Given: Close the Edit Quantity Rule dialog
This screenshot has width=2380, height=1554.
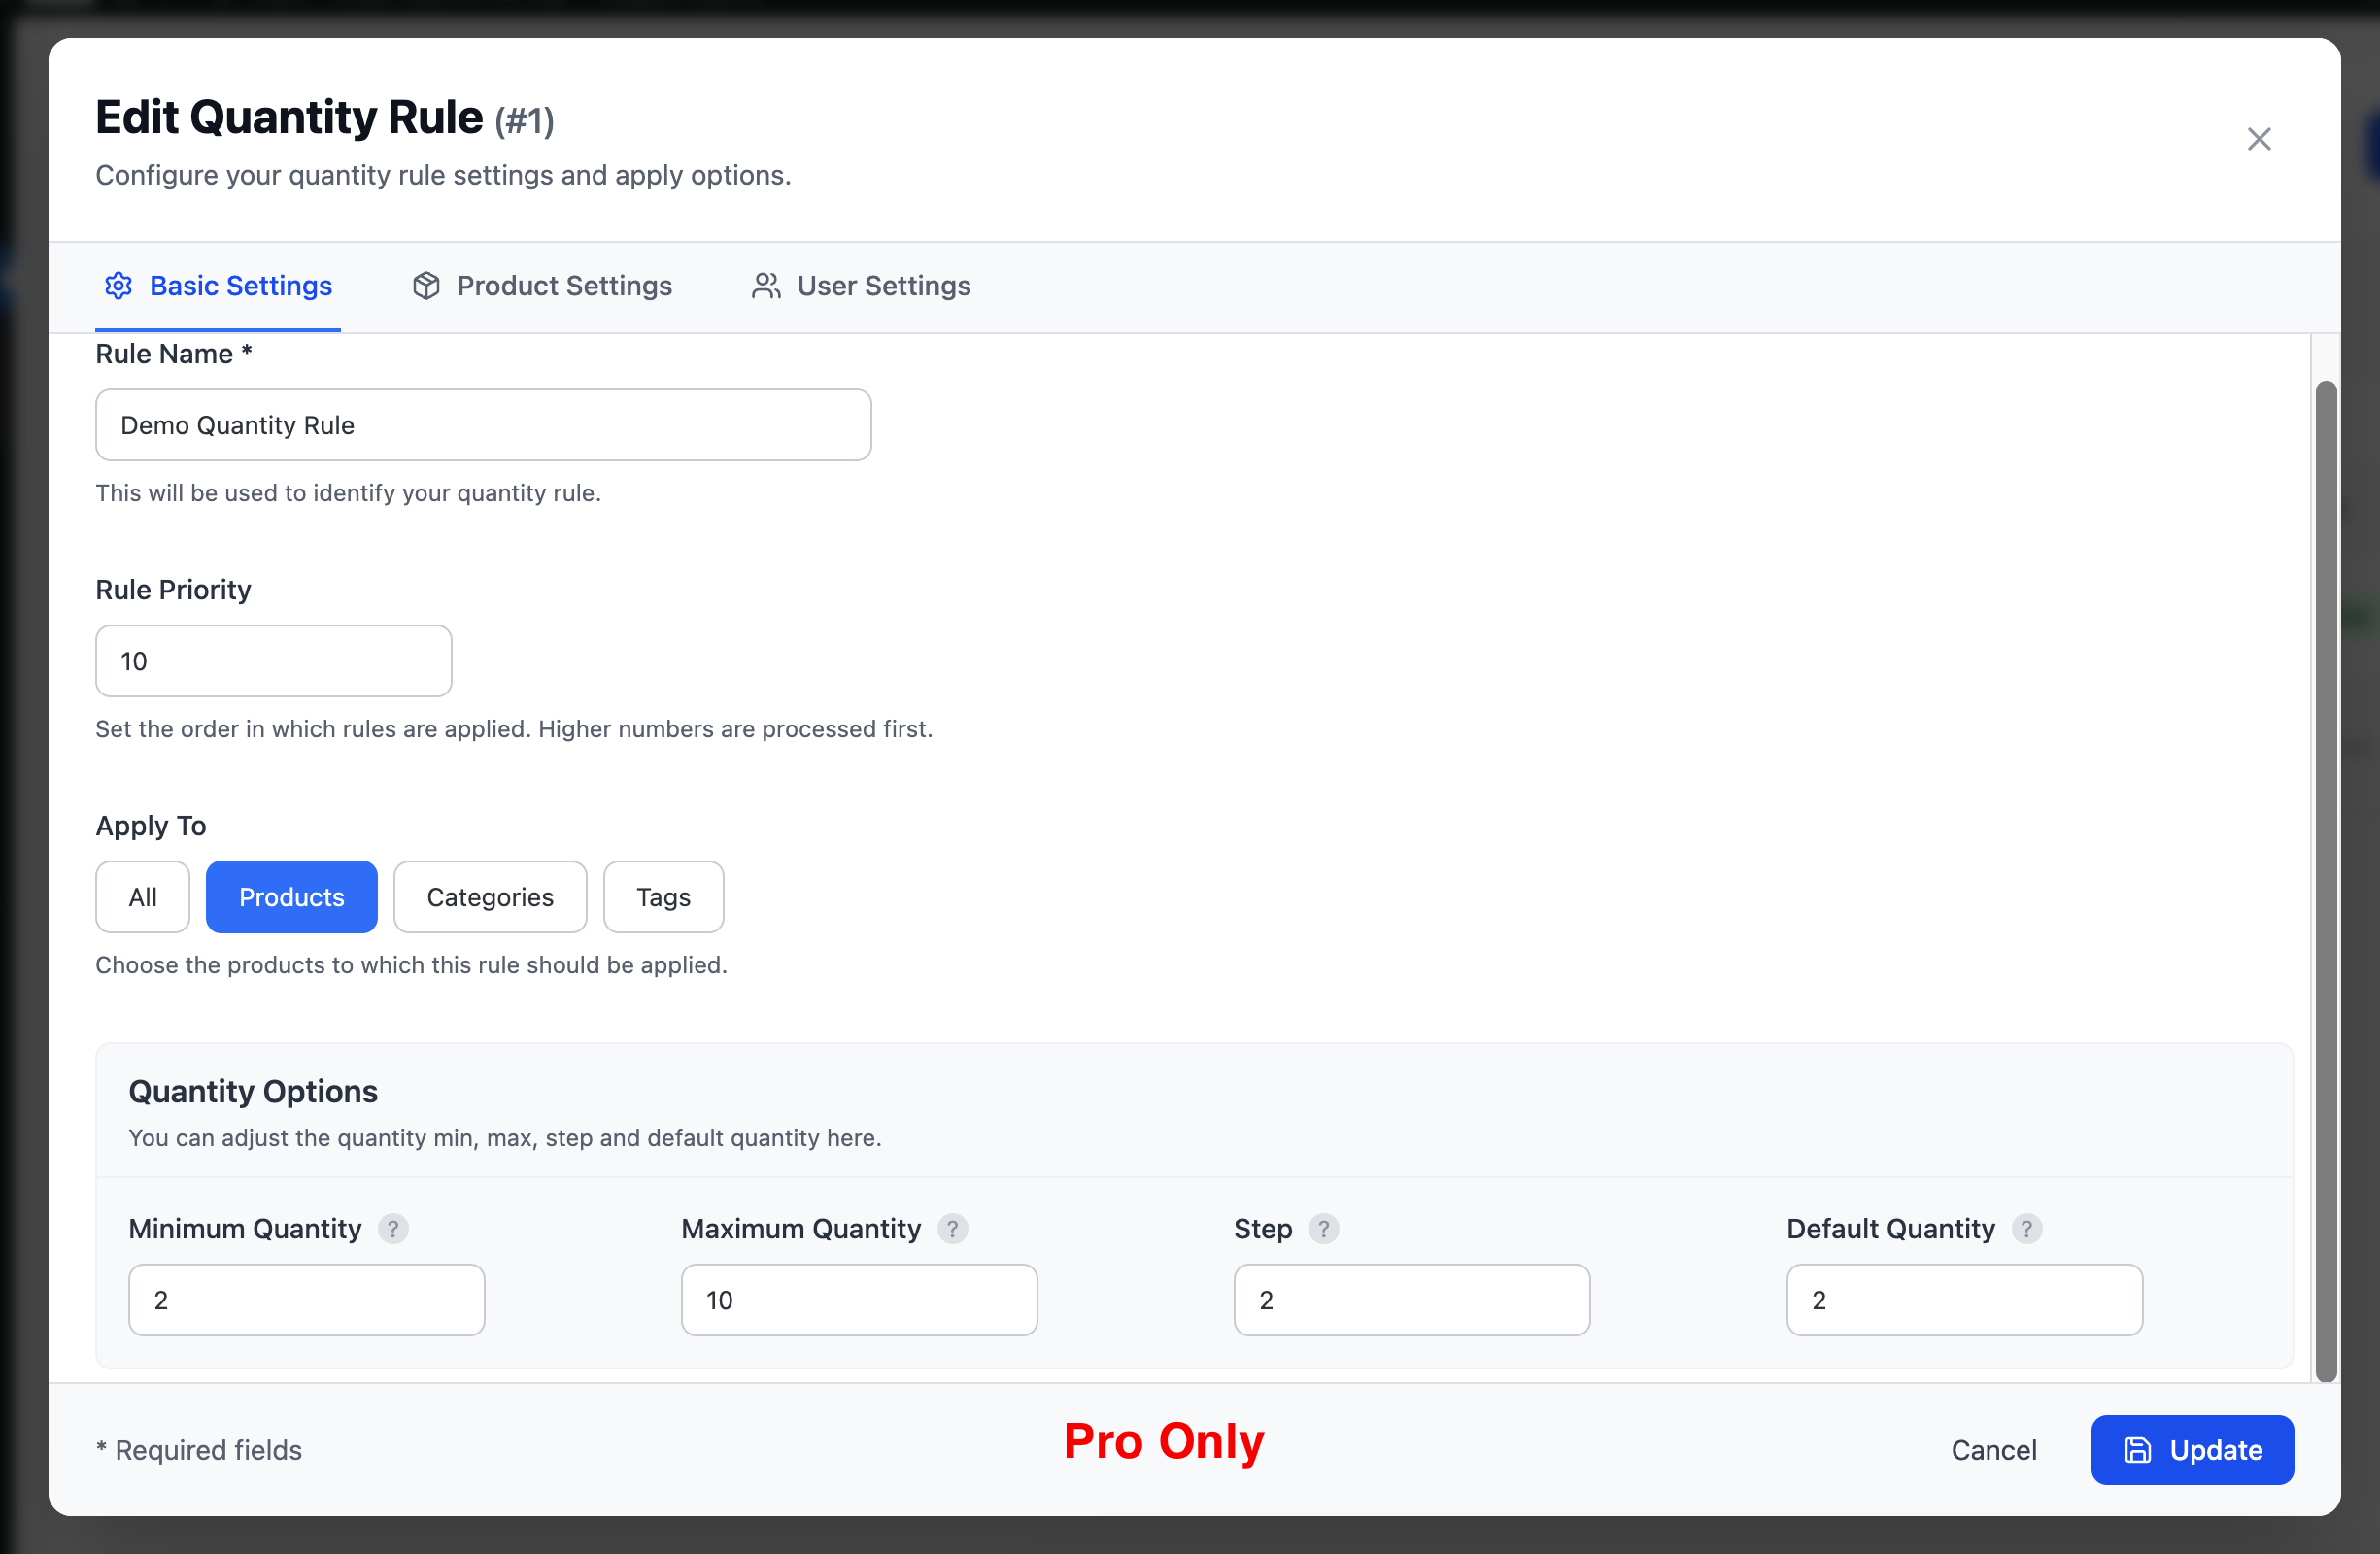Looking at the screenshot, I should point(2259,139).
